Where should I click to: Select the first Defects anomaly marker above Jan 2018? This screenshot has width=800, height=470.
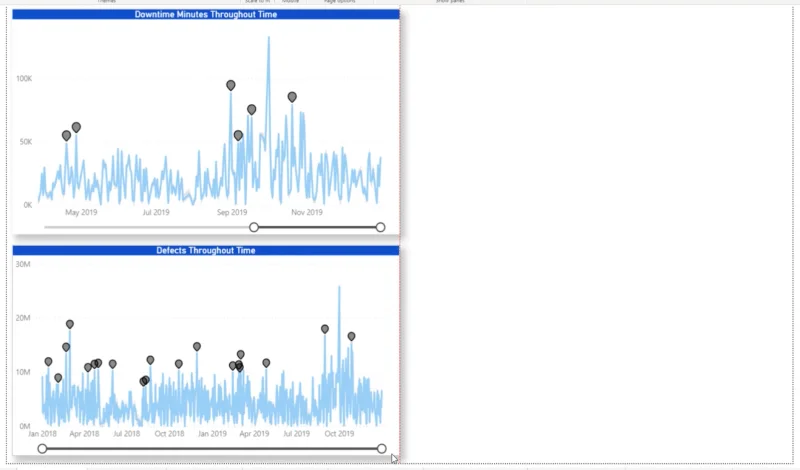48,362
